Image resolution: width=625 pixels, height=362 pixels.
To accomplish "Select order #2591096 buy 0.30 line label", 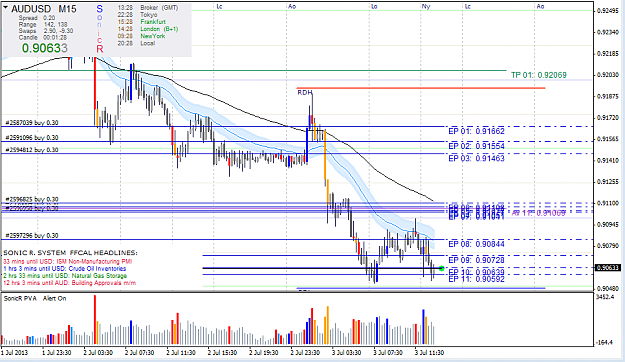I will click(x=32, y=138).
